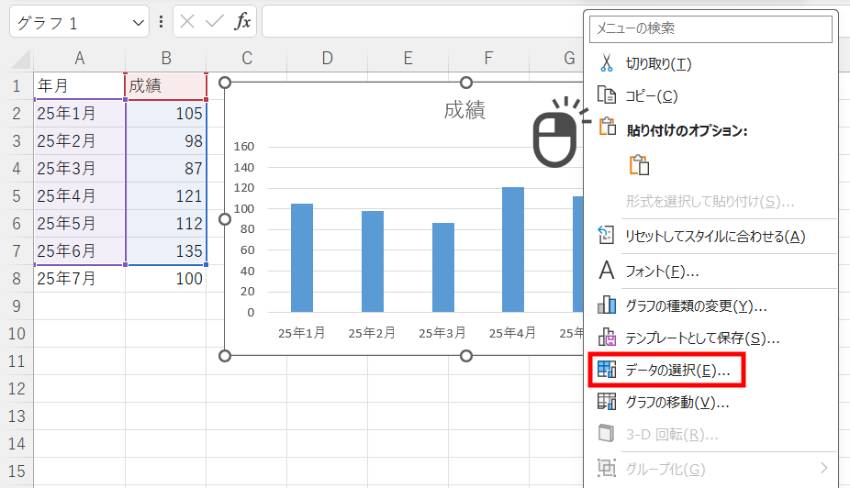The width and height of the screenshot is (850, 488).
Task: Select column D header
Action: tap(327, 58)
